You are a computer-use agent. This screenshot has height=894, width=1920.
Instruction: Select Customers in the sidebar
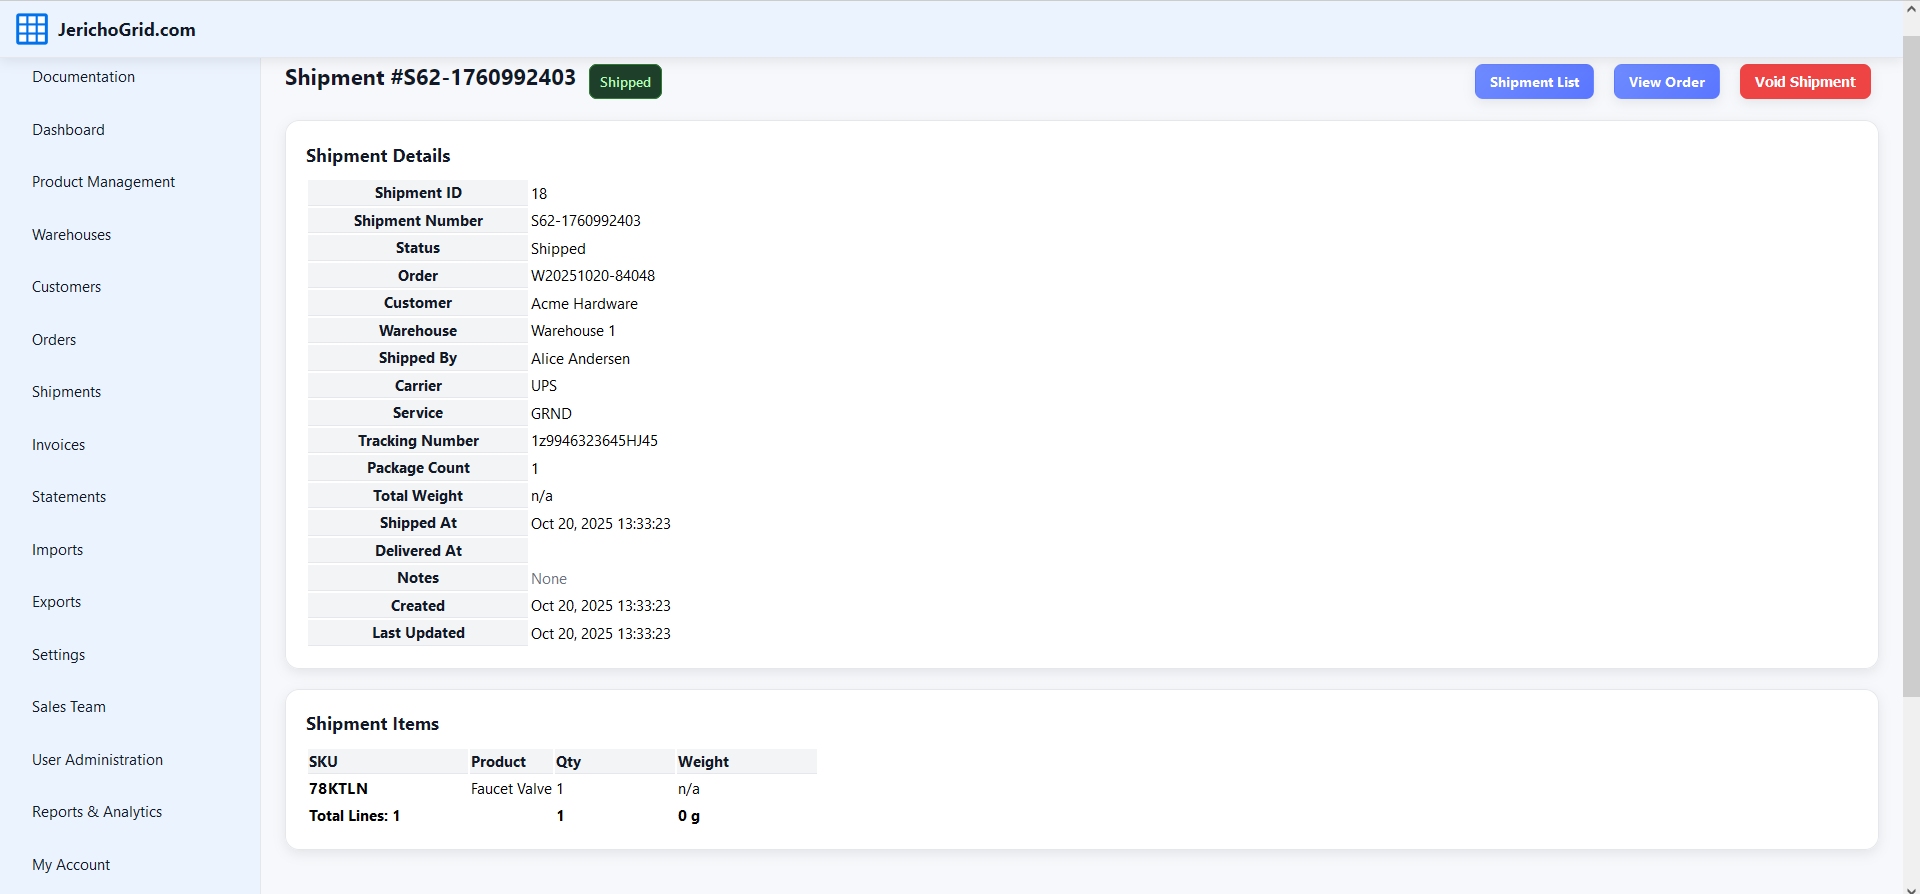66,287
